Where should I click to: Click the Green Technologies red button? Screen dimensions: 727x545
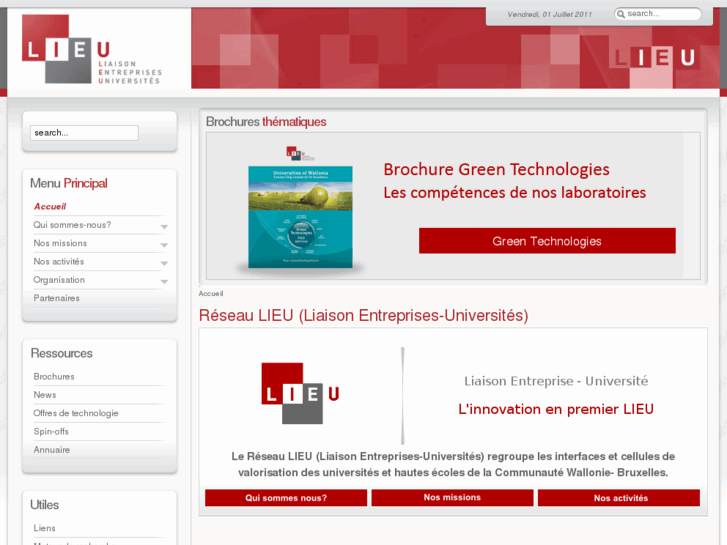pyautogui.click(x=547, y=241)
